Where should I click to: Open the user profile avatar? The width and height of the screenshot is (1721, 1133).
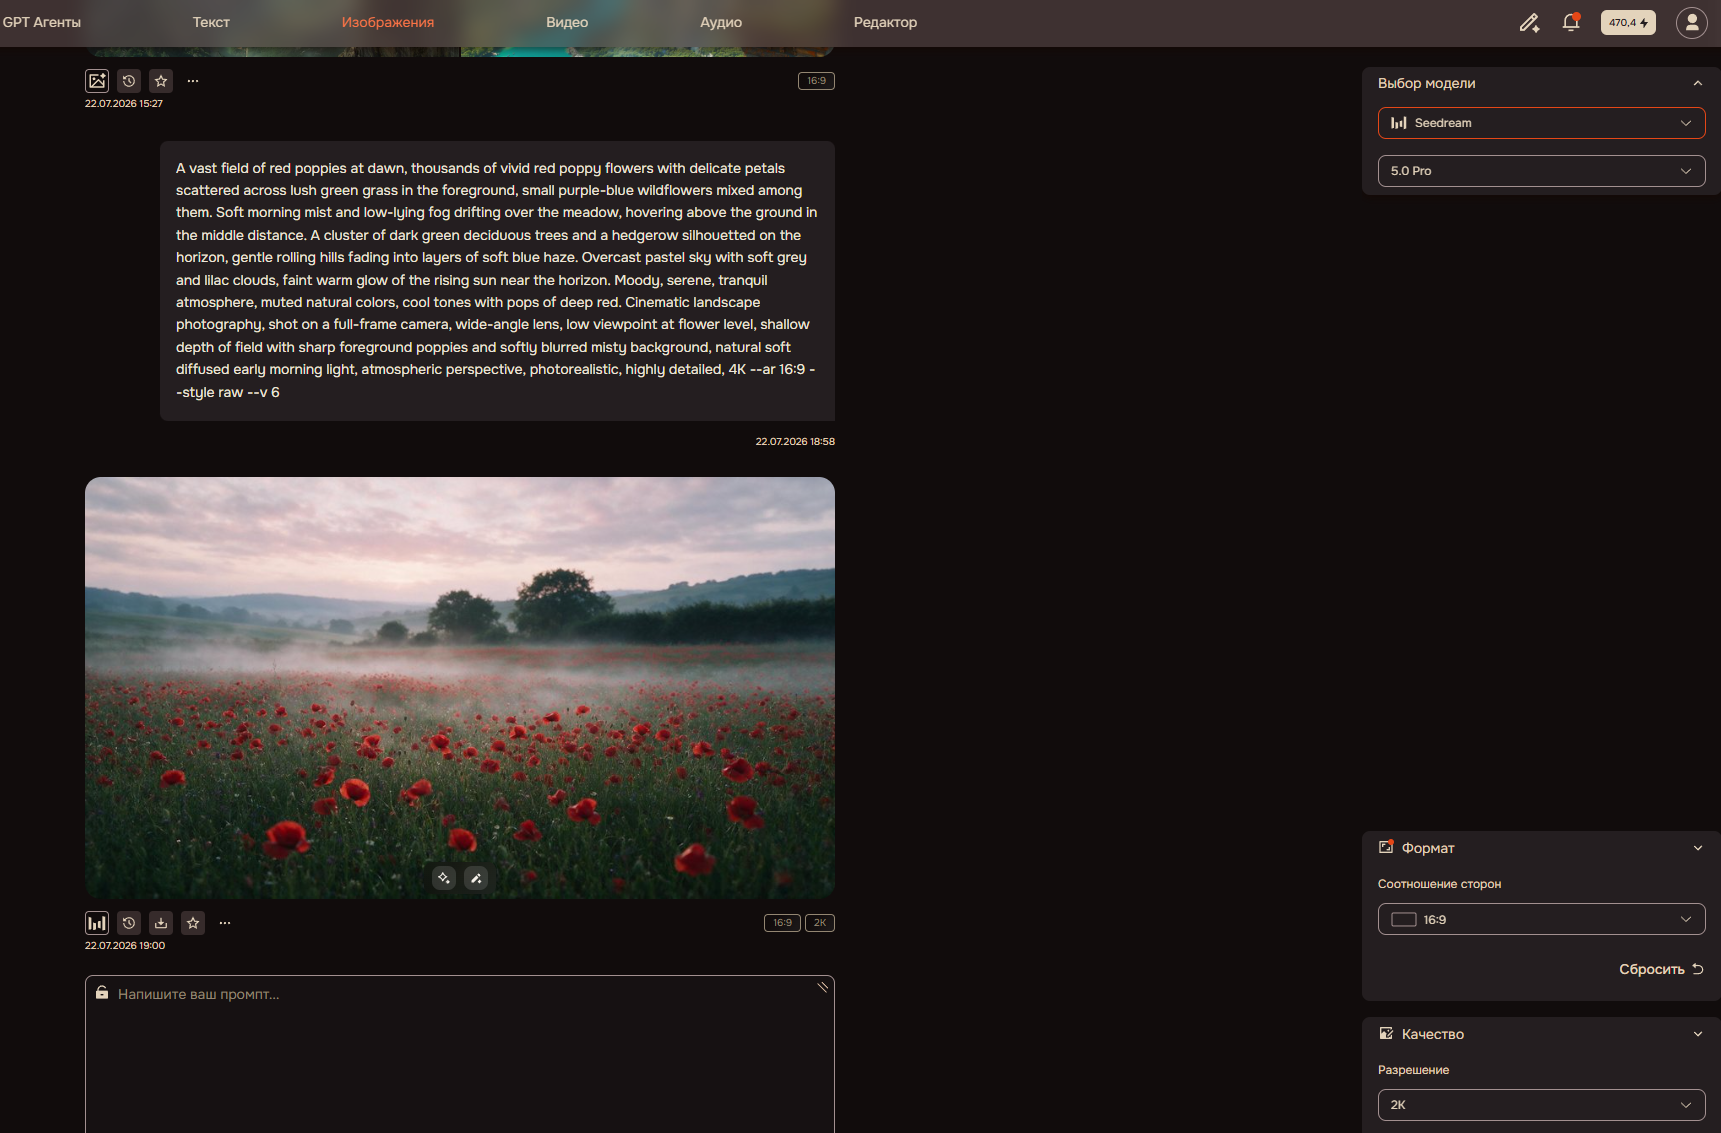1692,22
